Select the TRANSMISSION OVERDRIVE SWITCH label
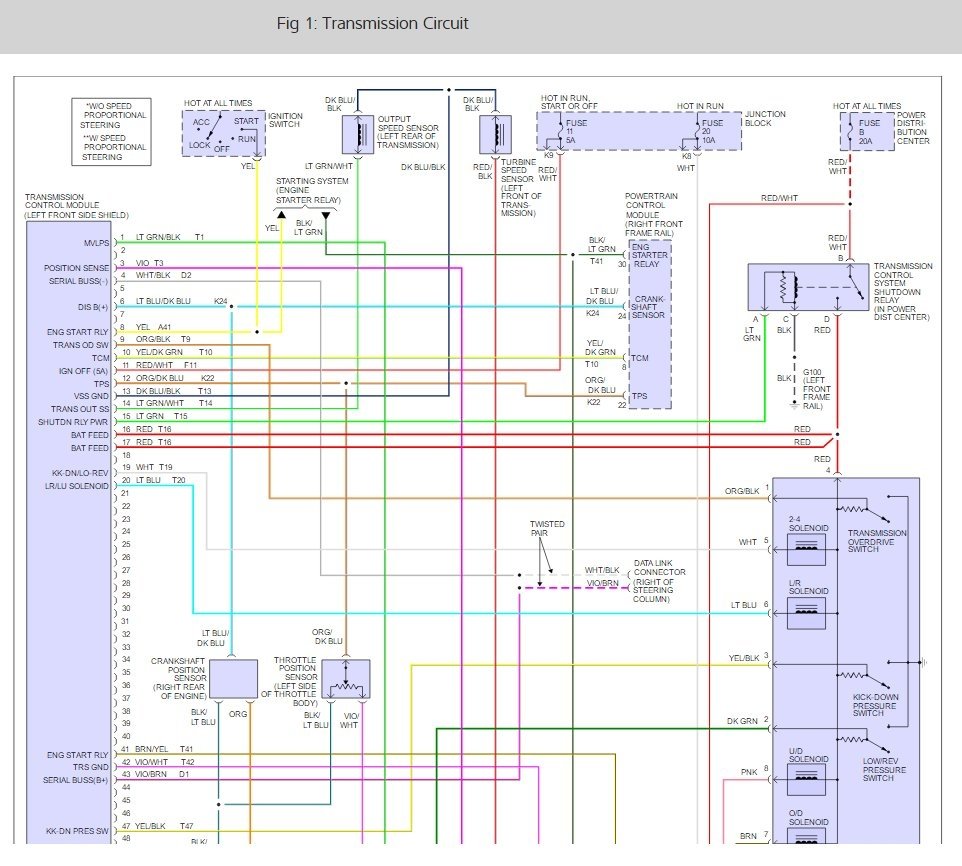This screenshot has width=962, height=866. (876, 541)
